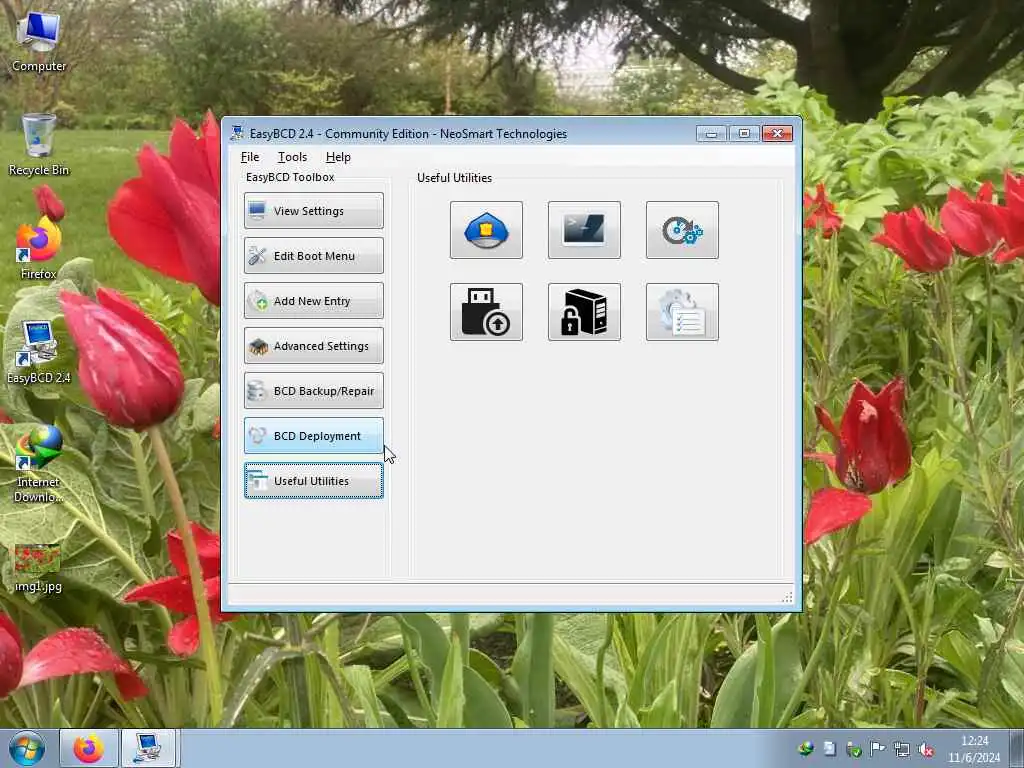Click the shield device tray icon
This screenshot has height=768, width=1024.
click(x=853, y=749)
